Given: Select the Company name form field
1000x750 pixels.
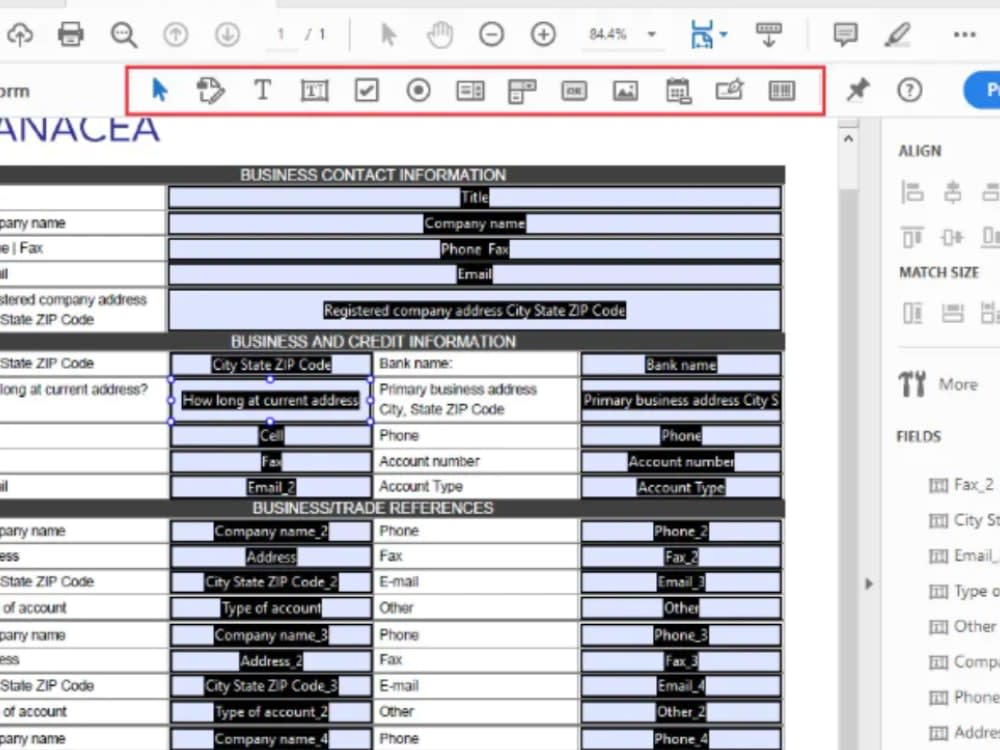Looking at the screenshot, I should pos(474,223).
